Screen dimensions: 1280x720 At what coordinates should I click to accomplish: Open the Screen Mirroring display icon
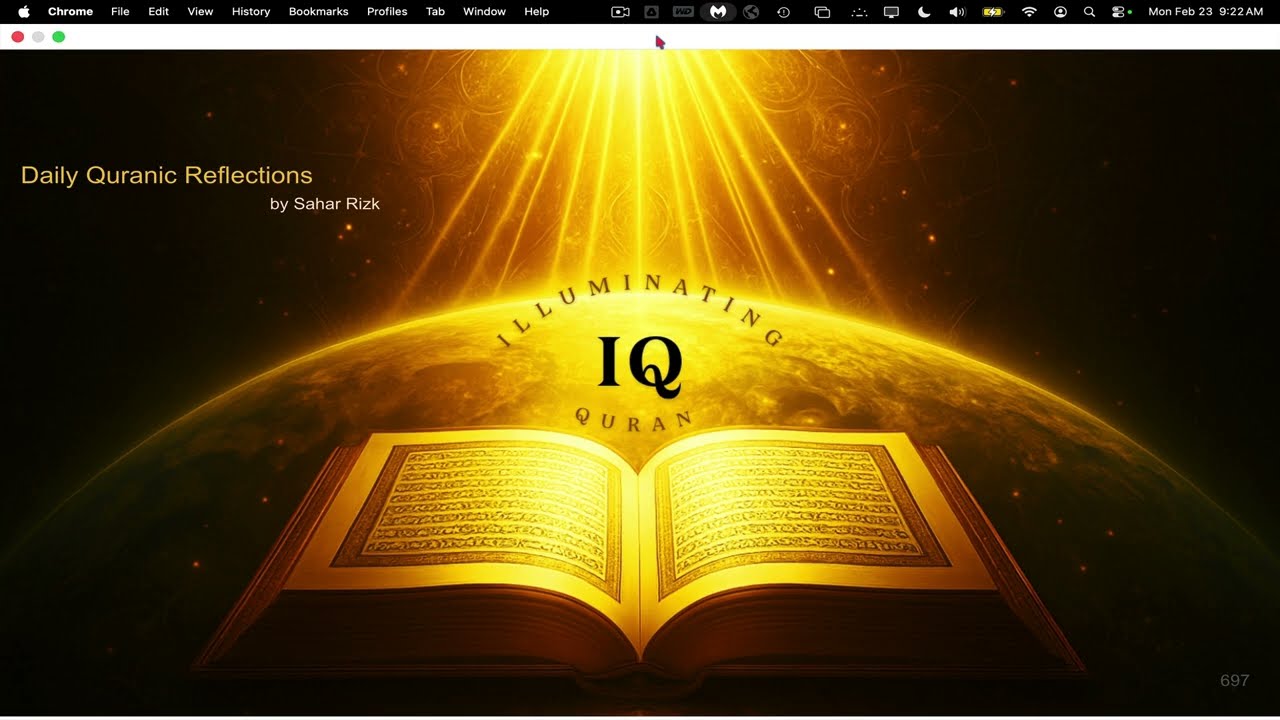[x=891, y=12]
